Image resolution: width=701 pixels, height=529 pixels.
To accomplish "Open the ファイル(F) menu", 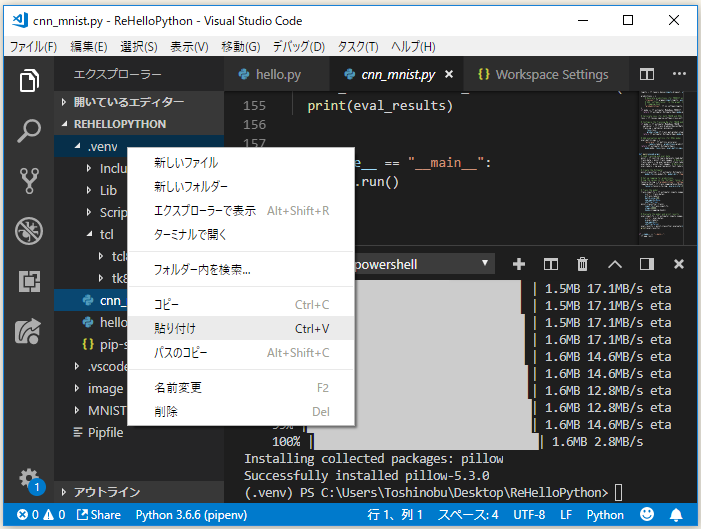I will click(34, 47).
